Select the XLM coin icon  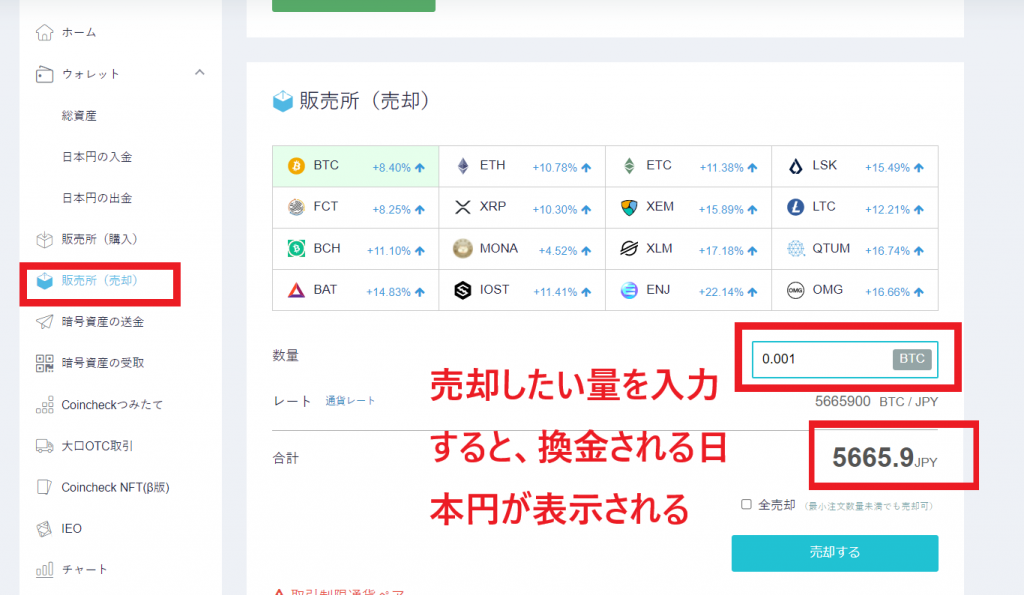[629, 248]
